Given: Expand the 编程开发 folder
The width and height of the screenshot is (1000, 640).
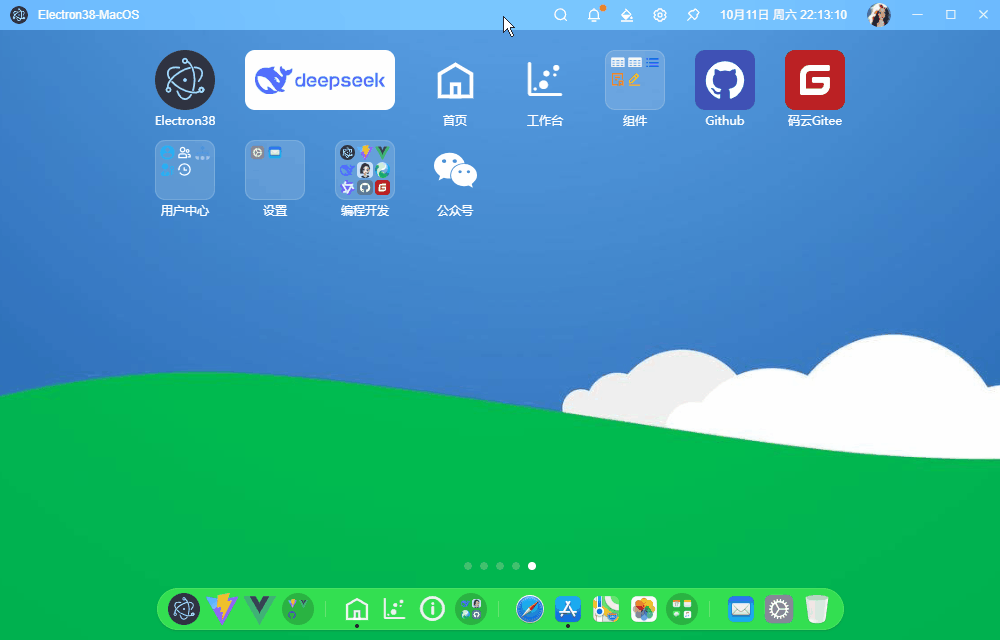Looking at the screenshot, I should 365,170.
